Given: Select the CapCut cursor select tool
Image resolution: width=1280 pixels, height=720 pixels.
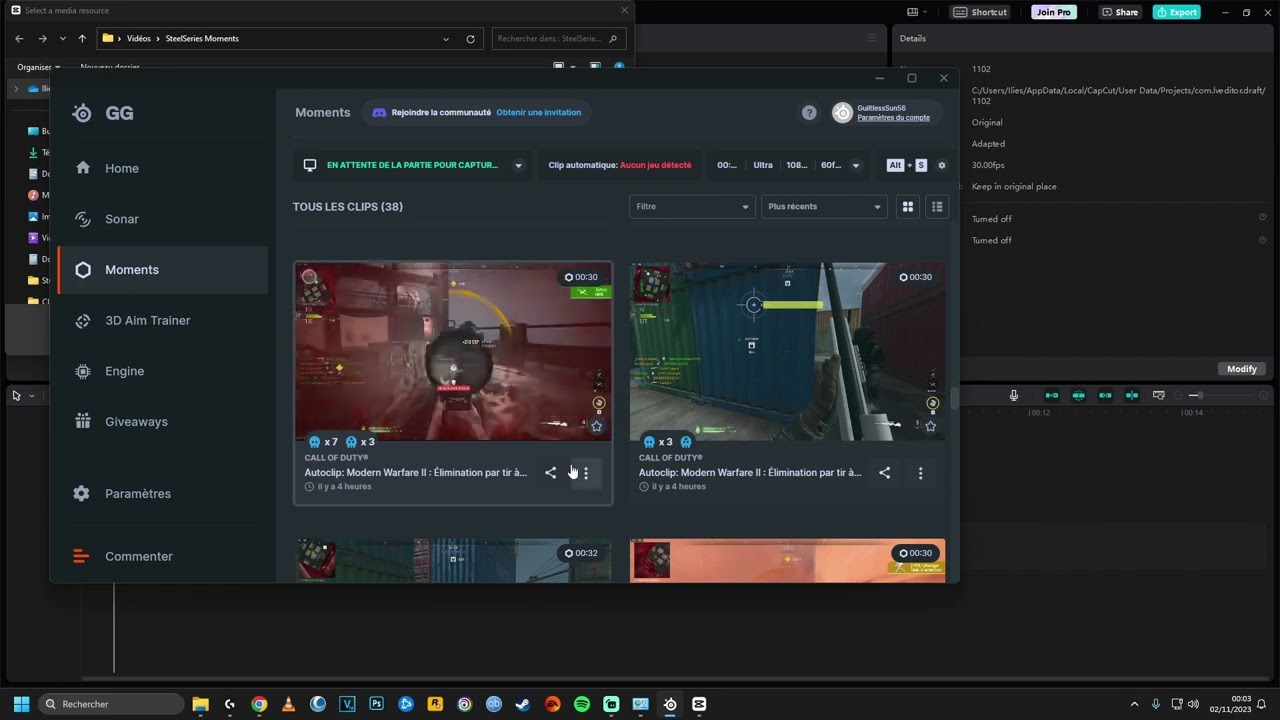Looking at the screenshot, I should coord(16,396).
